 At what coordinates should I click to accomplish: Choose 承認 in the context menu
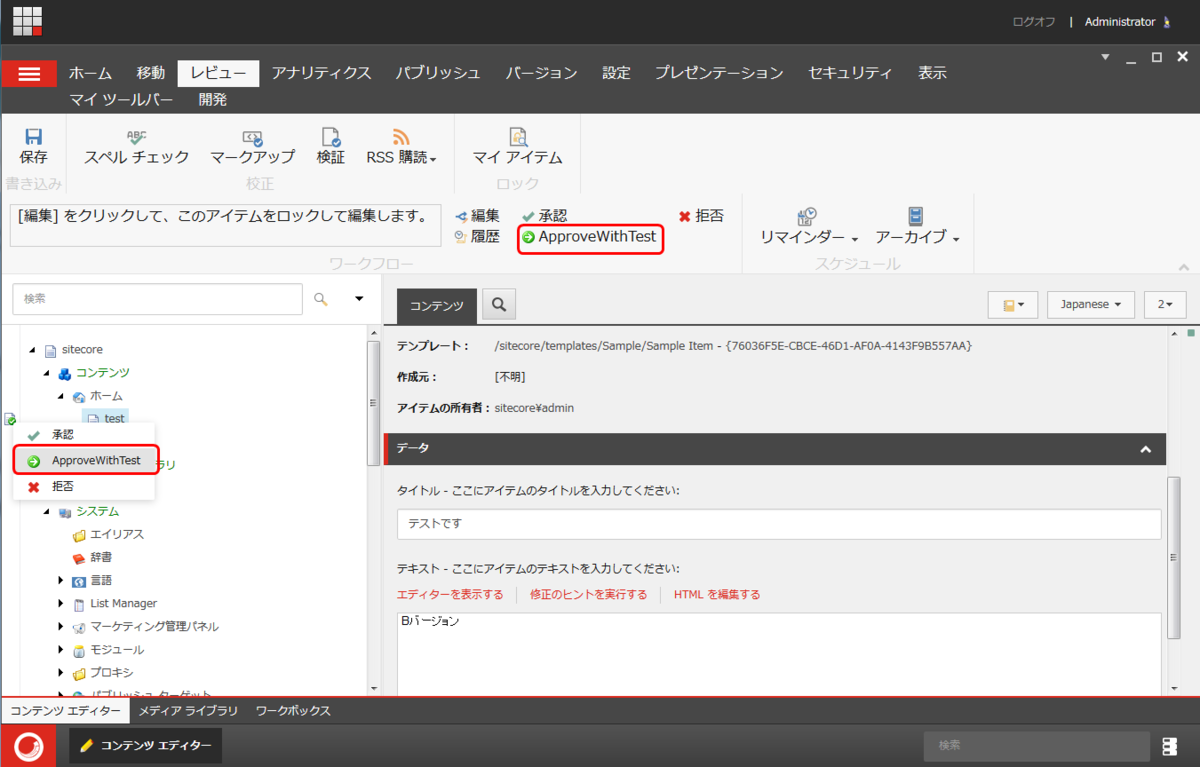coord(84,435)
